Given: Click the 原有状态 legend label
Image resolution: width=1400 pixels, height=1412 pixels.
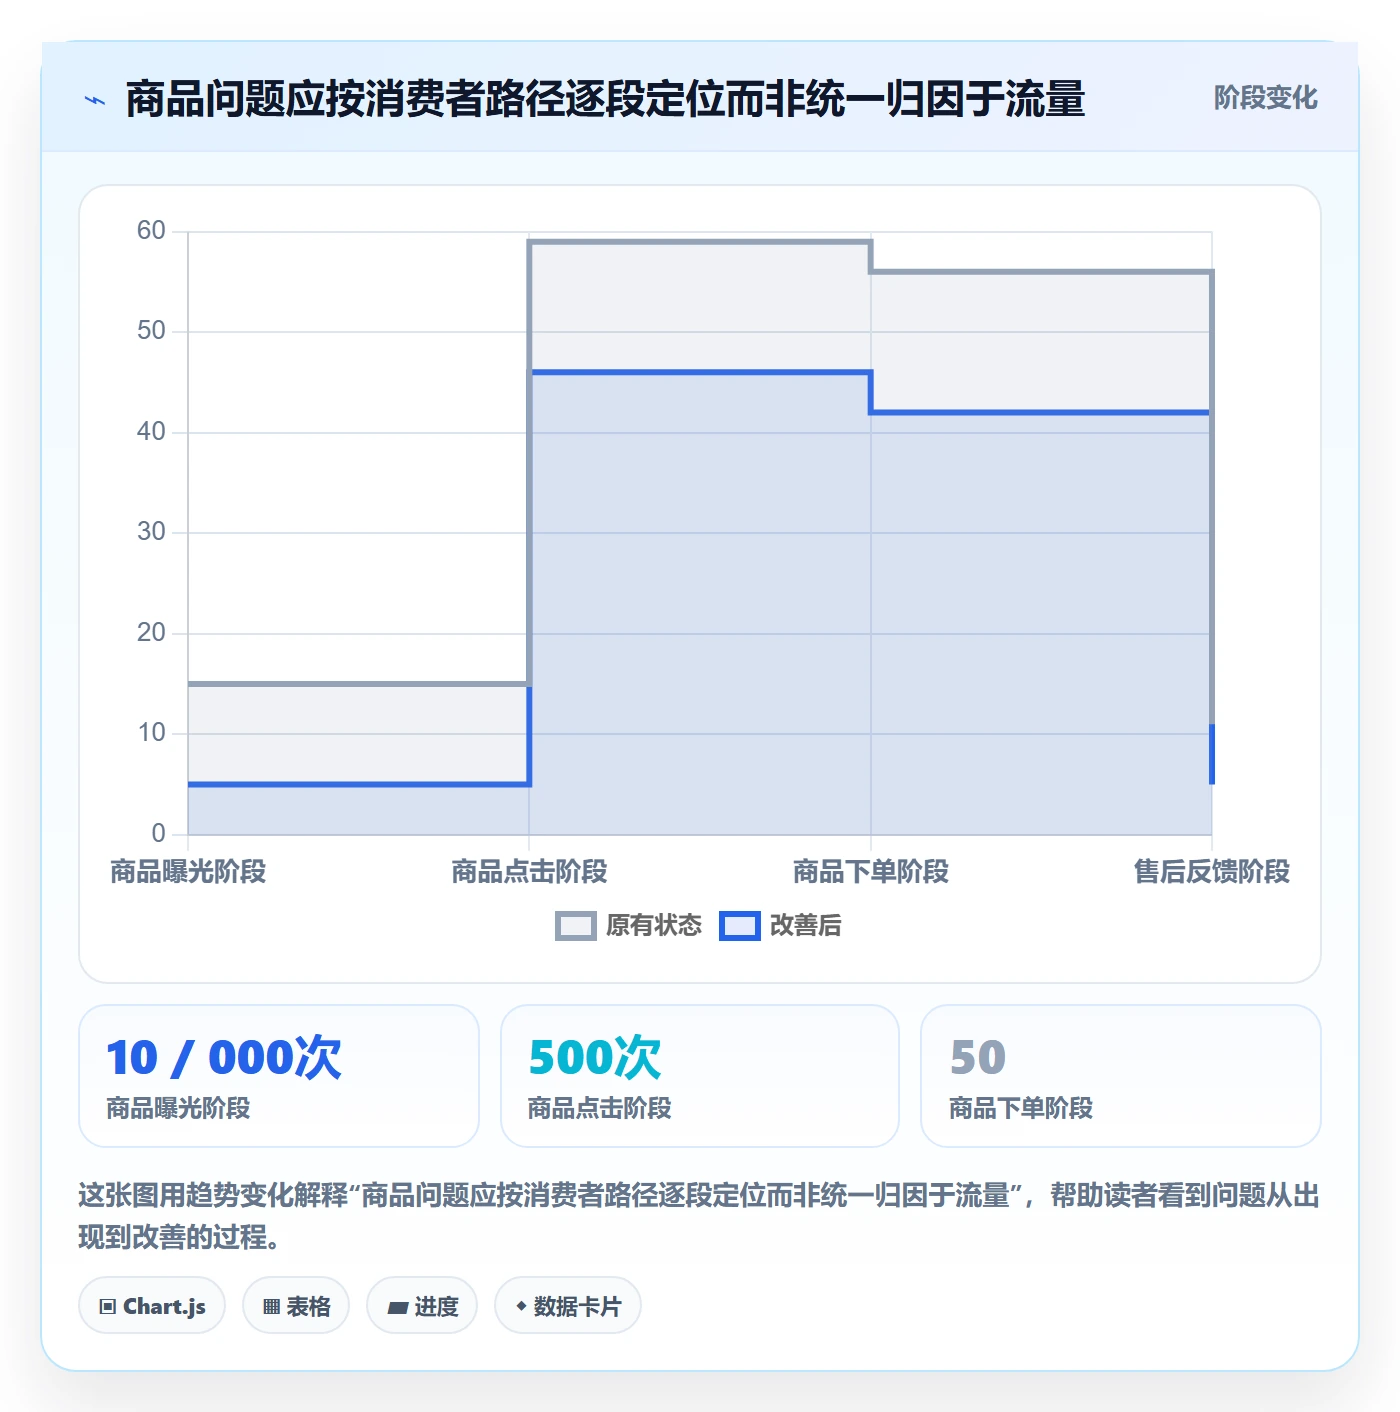Looking at the screenshot, I should point(653,926).
